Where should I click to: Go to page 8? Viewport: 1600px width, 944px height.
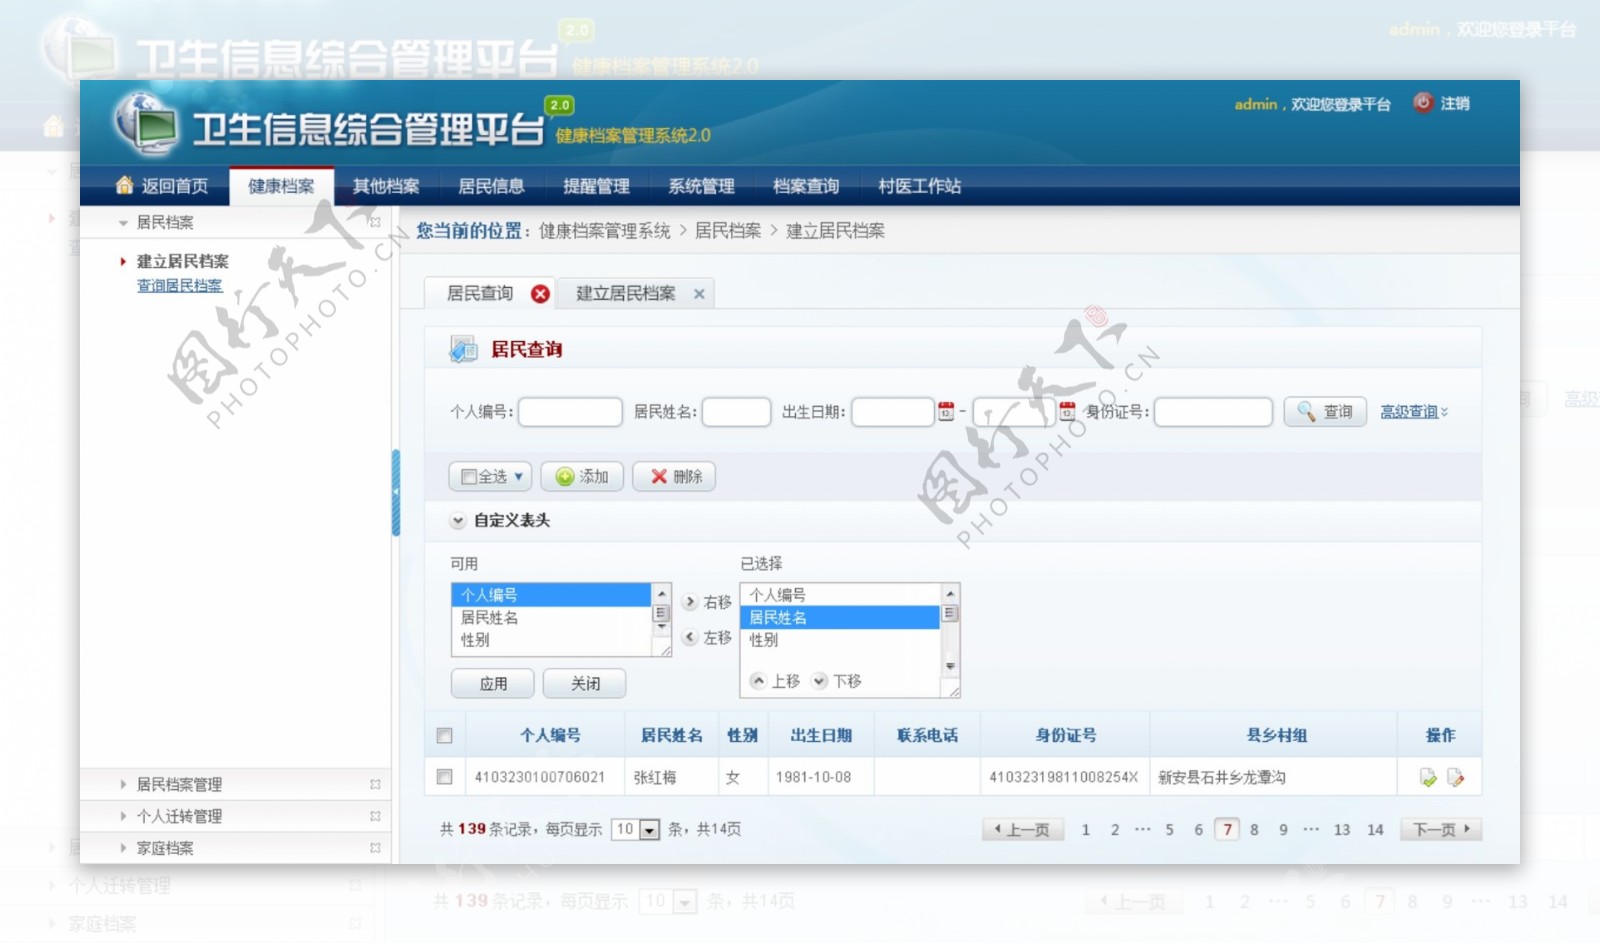coord(1254,830)
